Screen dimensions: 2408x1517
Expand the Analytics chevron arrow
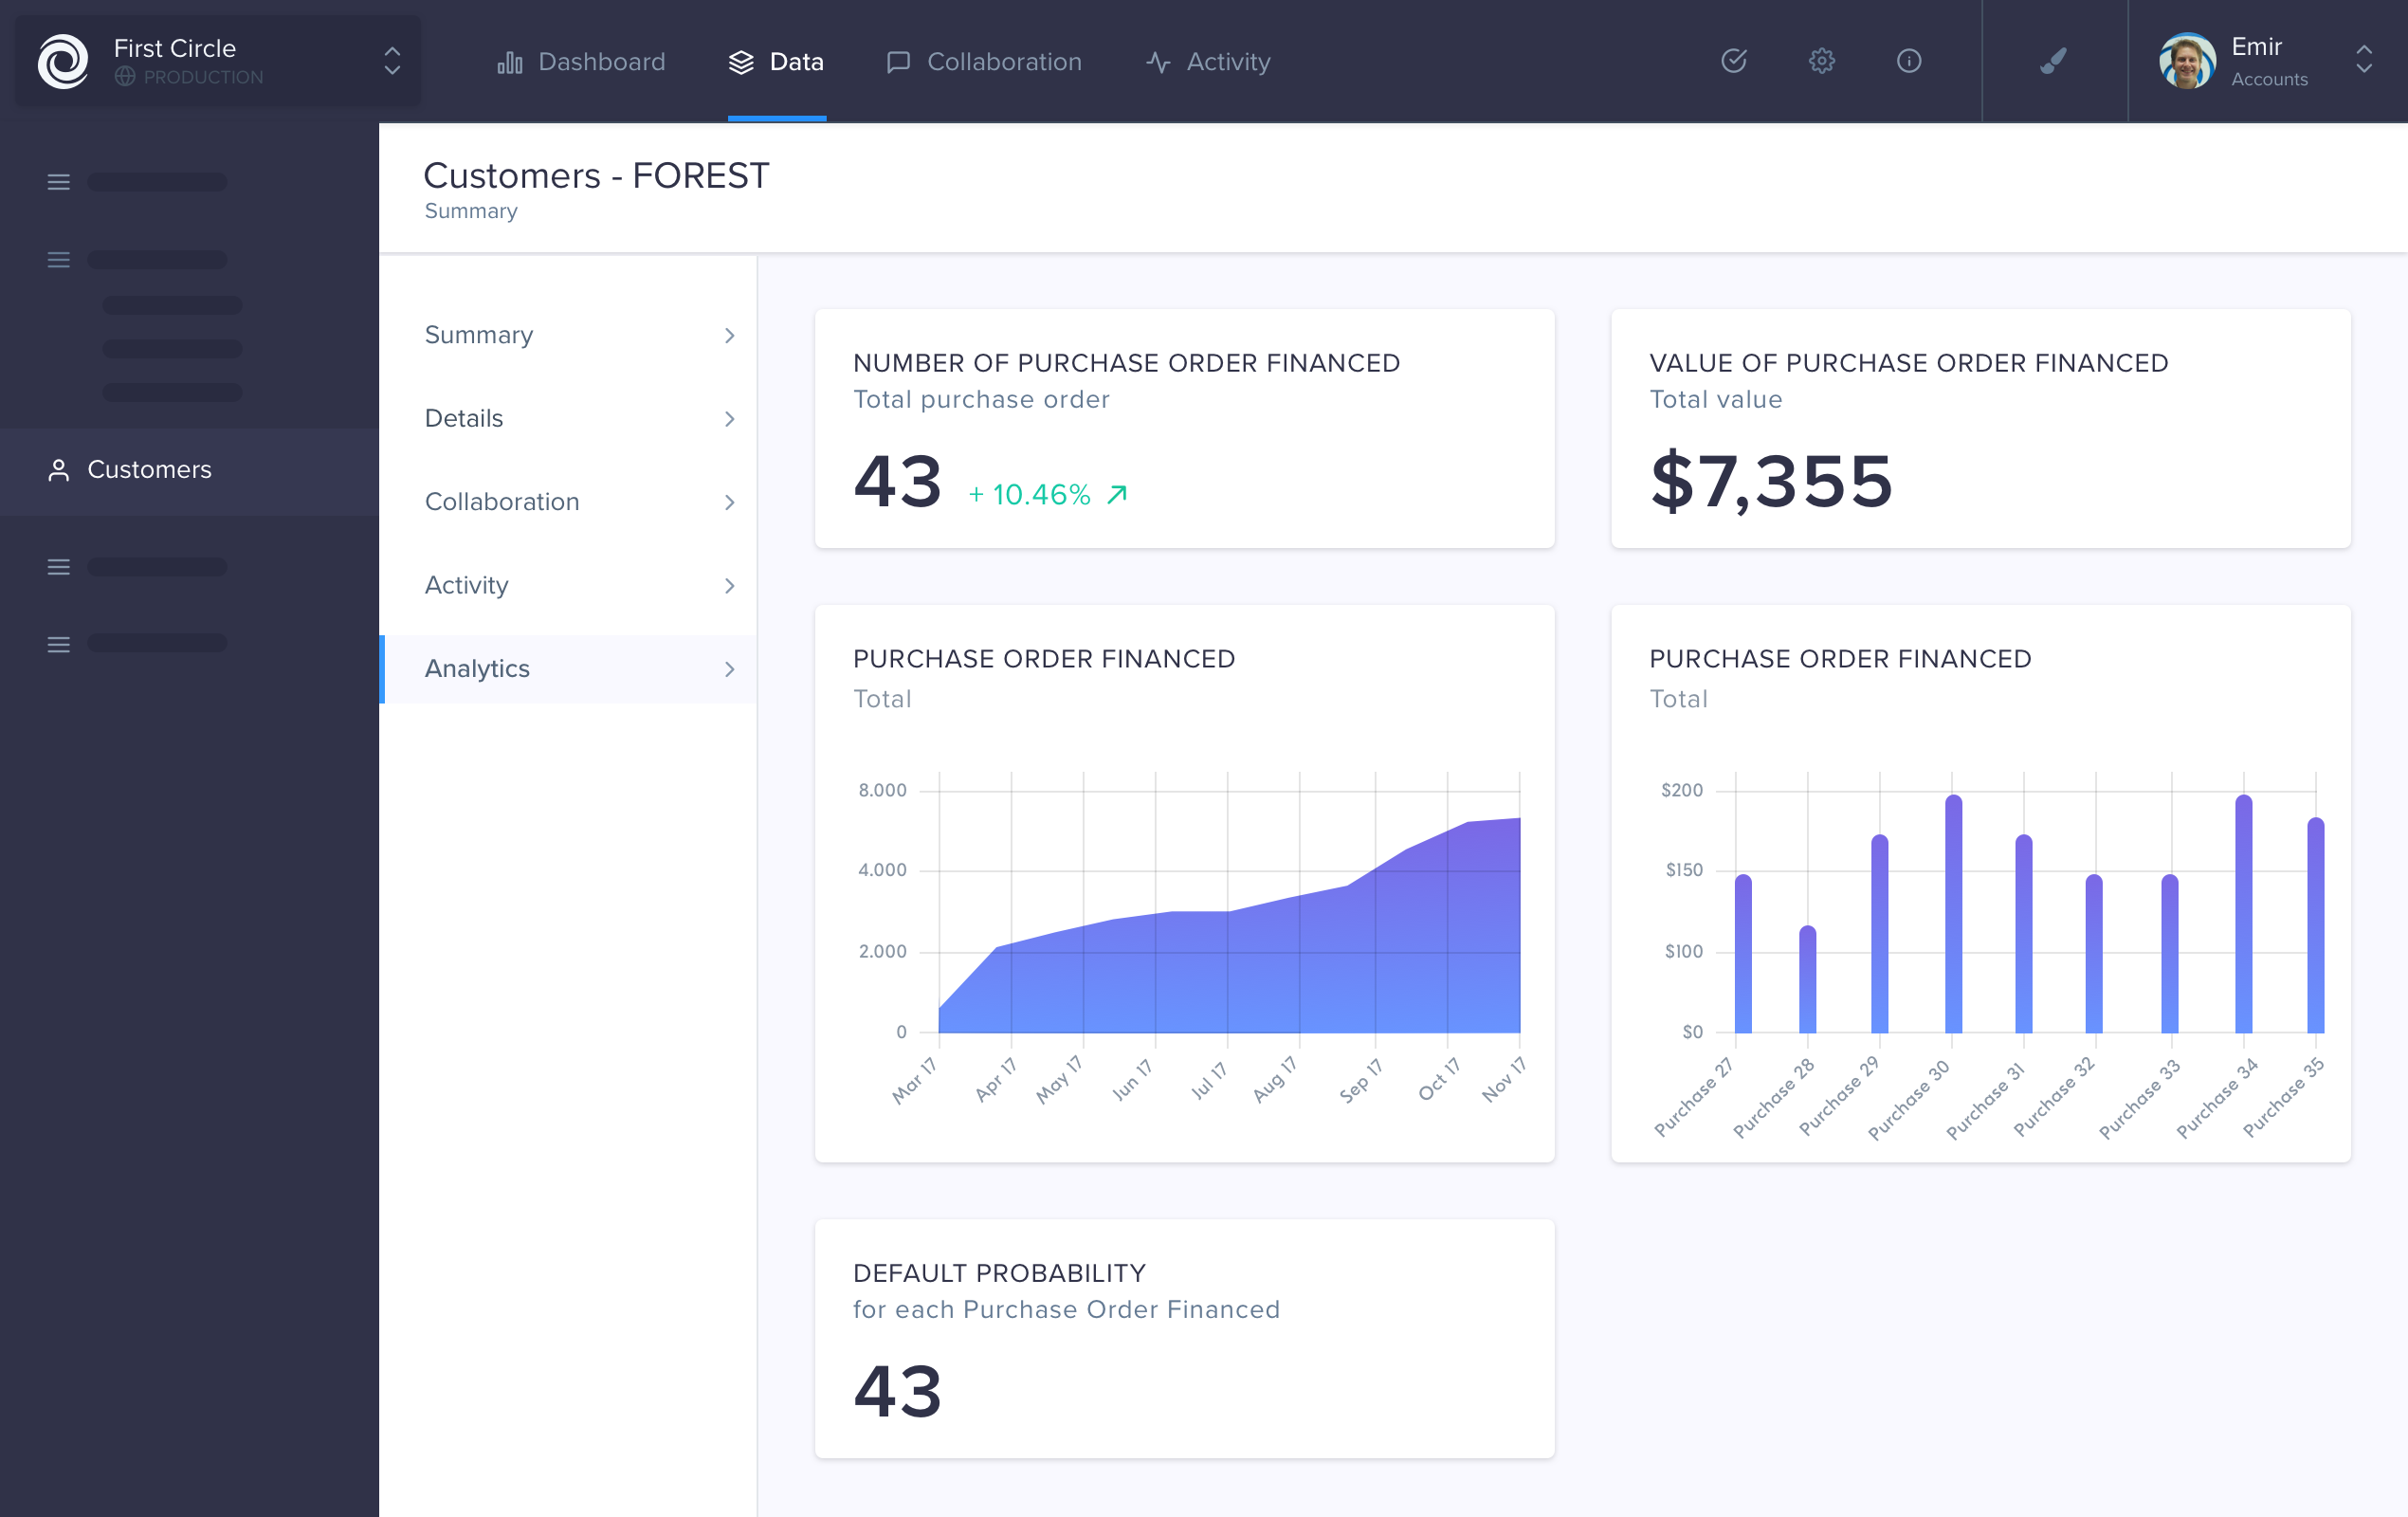pos(729,669)
